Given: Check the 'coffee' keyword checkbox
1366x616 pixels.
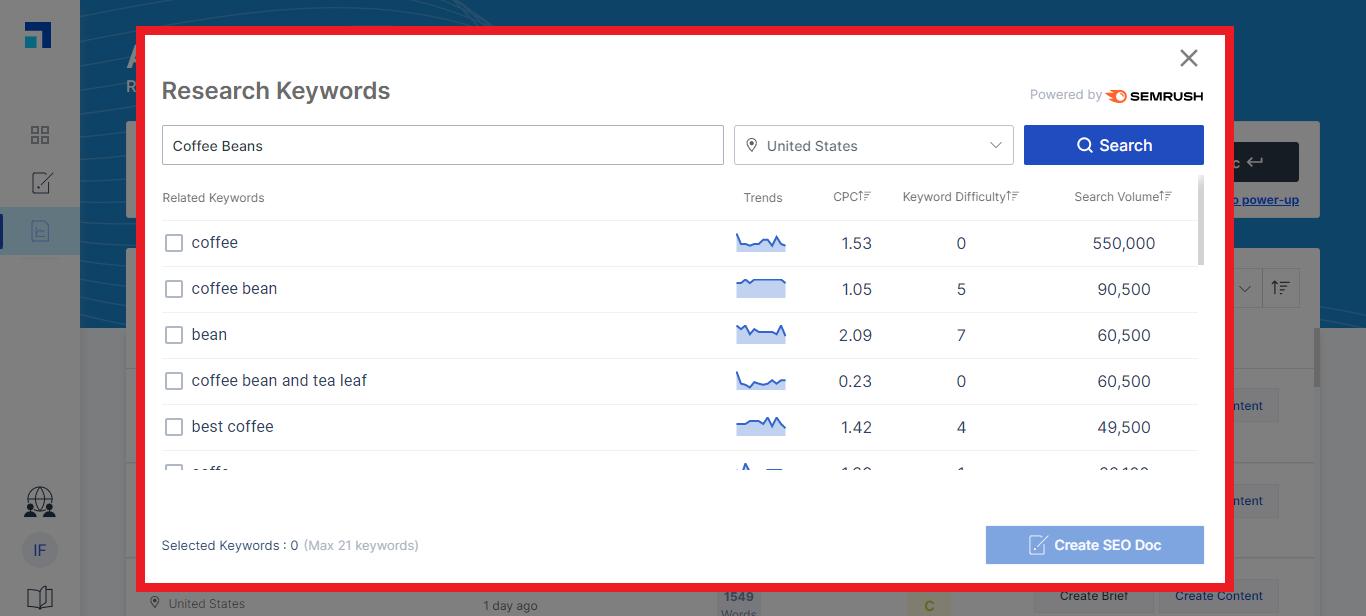Looking at the screenshot, I should (x=174, y=243).
